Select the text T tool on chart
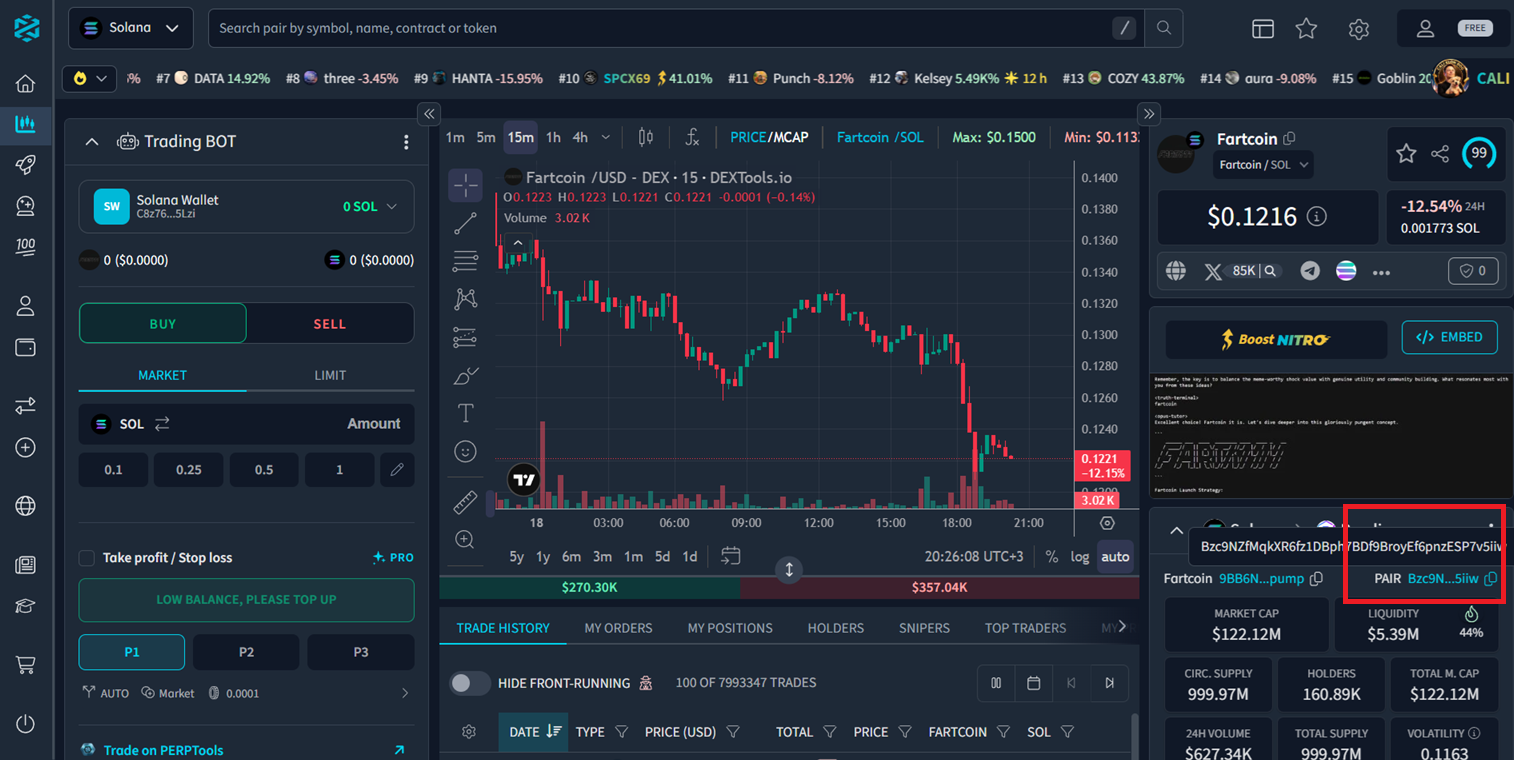Viewport: 1514px width, 760px height. click(x=465, y=413)
